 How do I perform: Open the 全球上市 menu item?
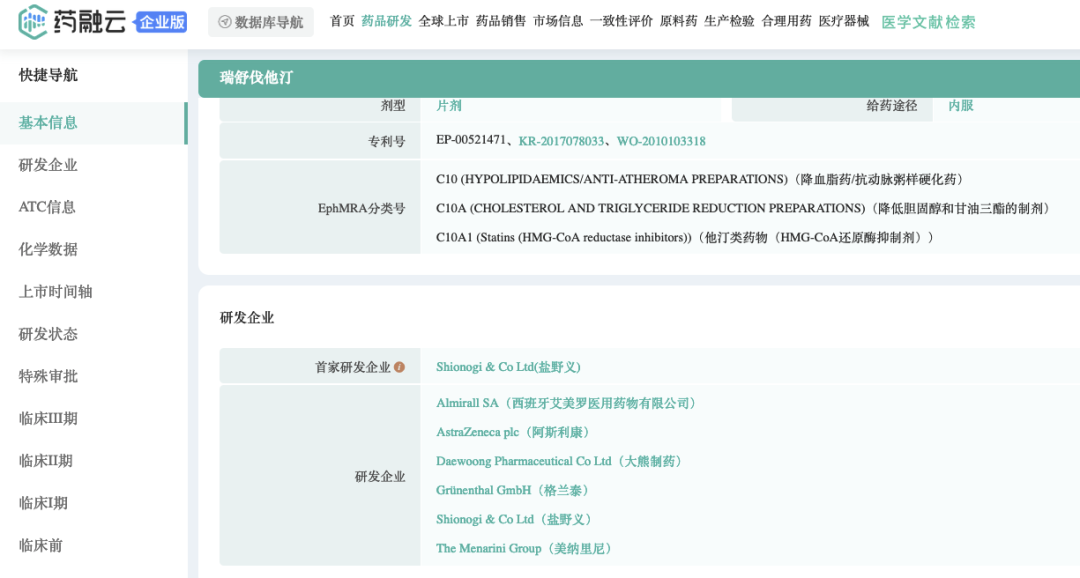[x=444, y=21]
